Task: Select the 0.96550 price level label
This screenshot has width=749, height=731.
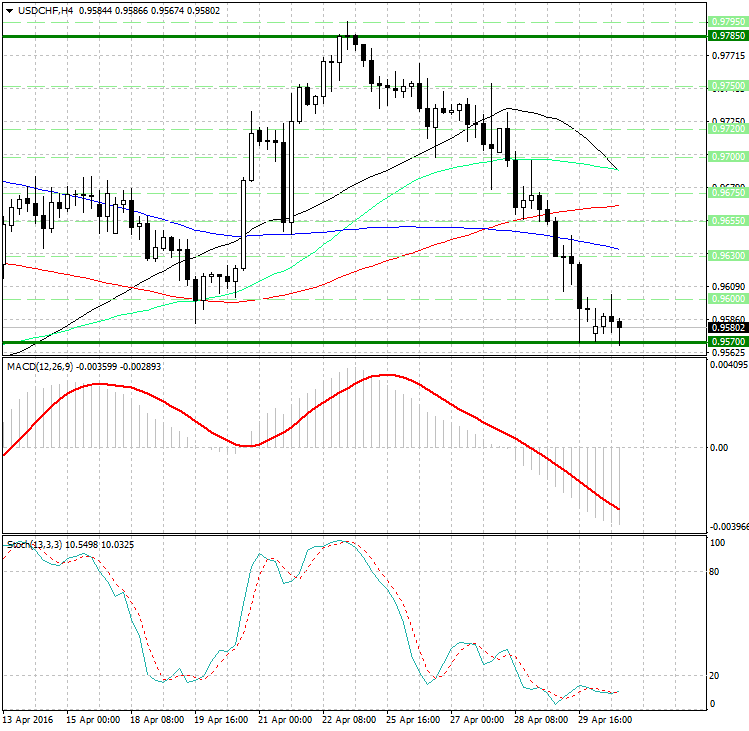Action: point(727,220)
